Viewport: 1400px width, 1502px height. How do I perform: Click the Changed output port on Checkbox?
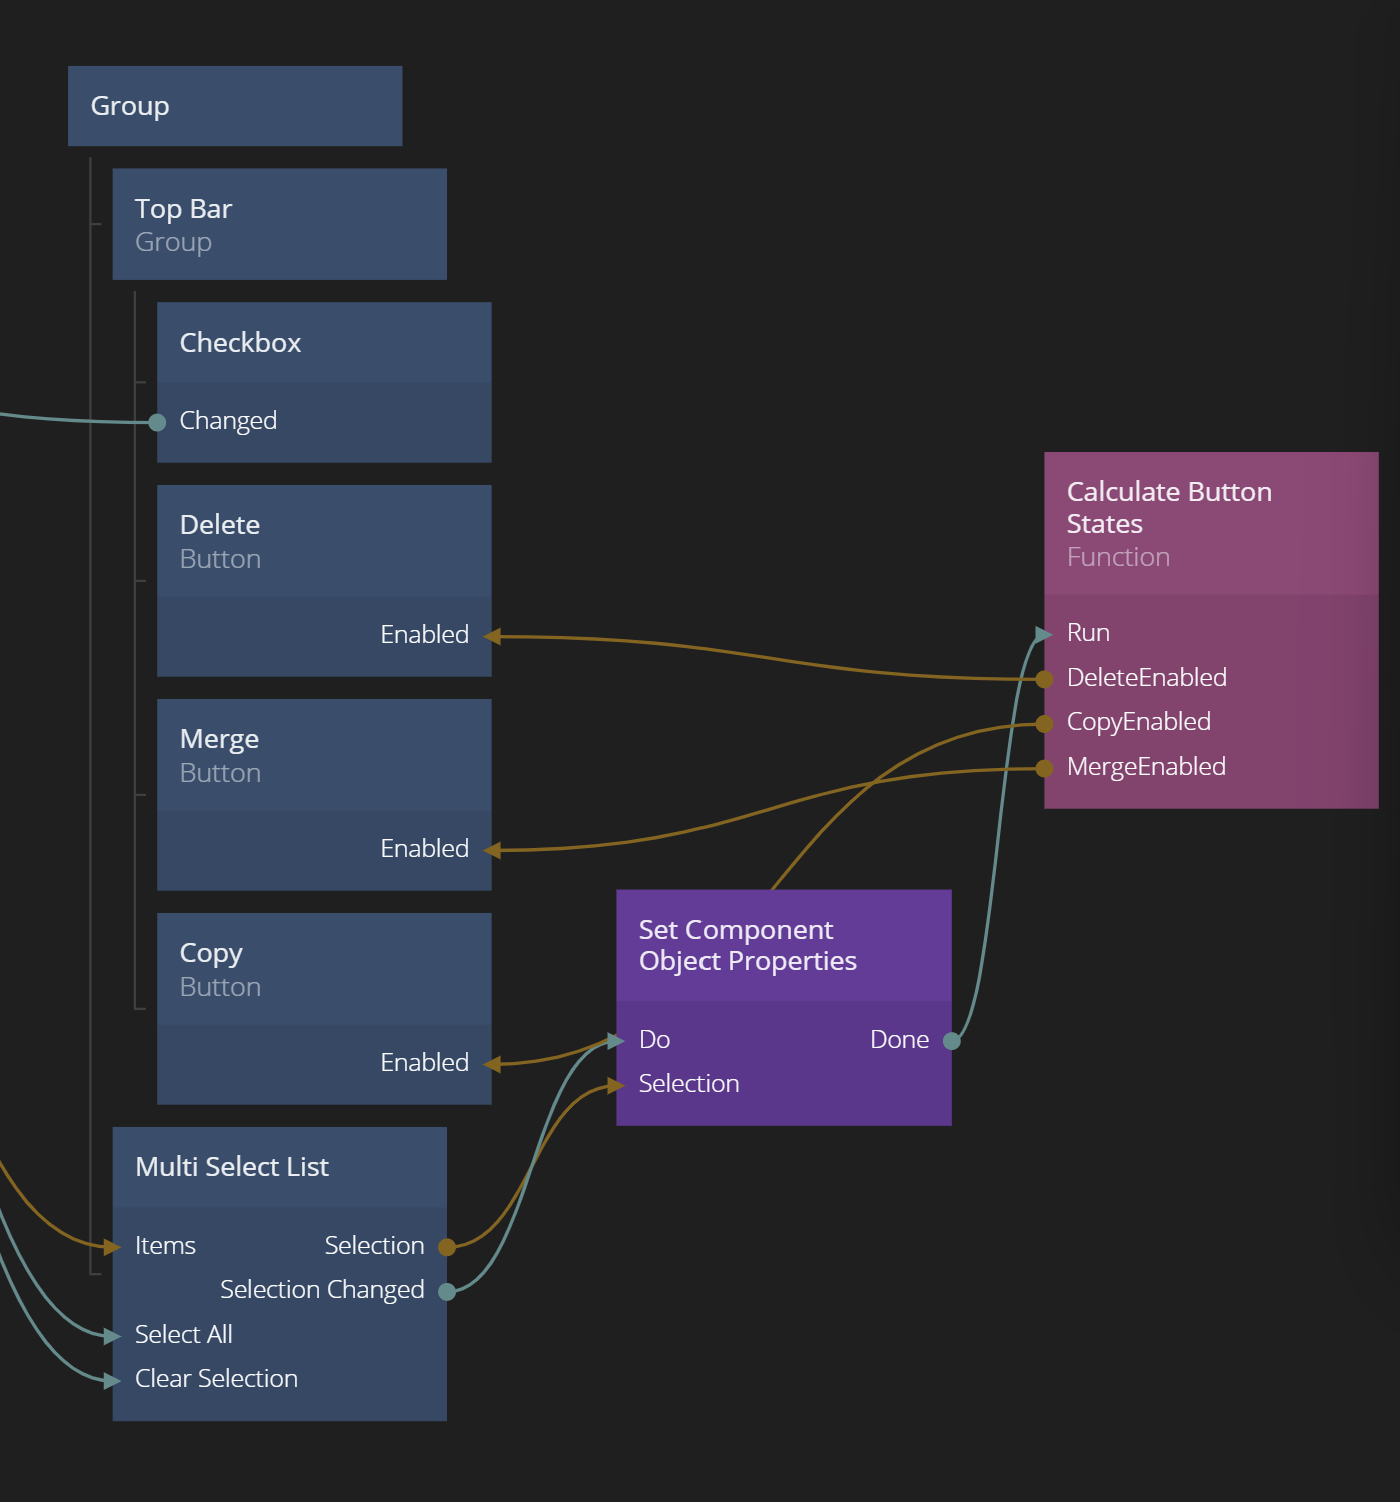[157, 422]
